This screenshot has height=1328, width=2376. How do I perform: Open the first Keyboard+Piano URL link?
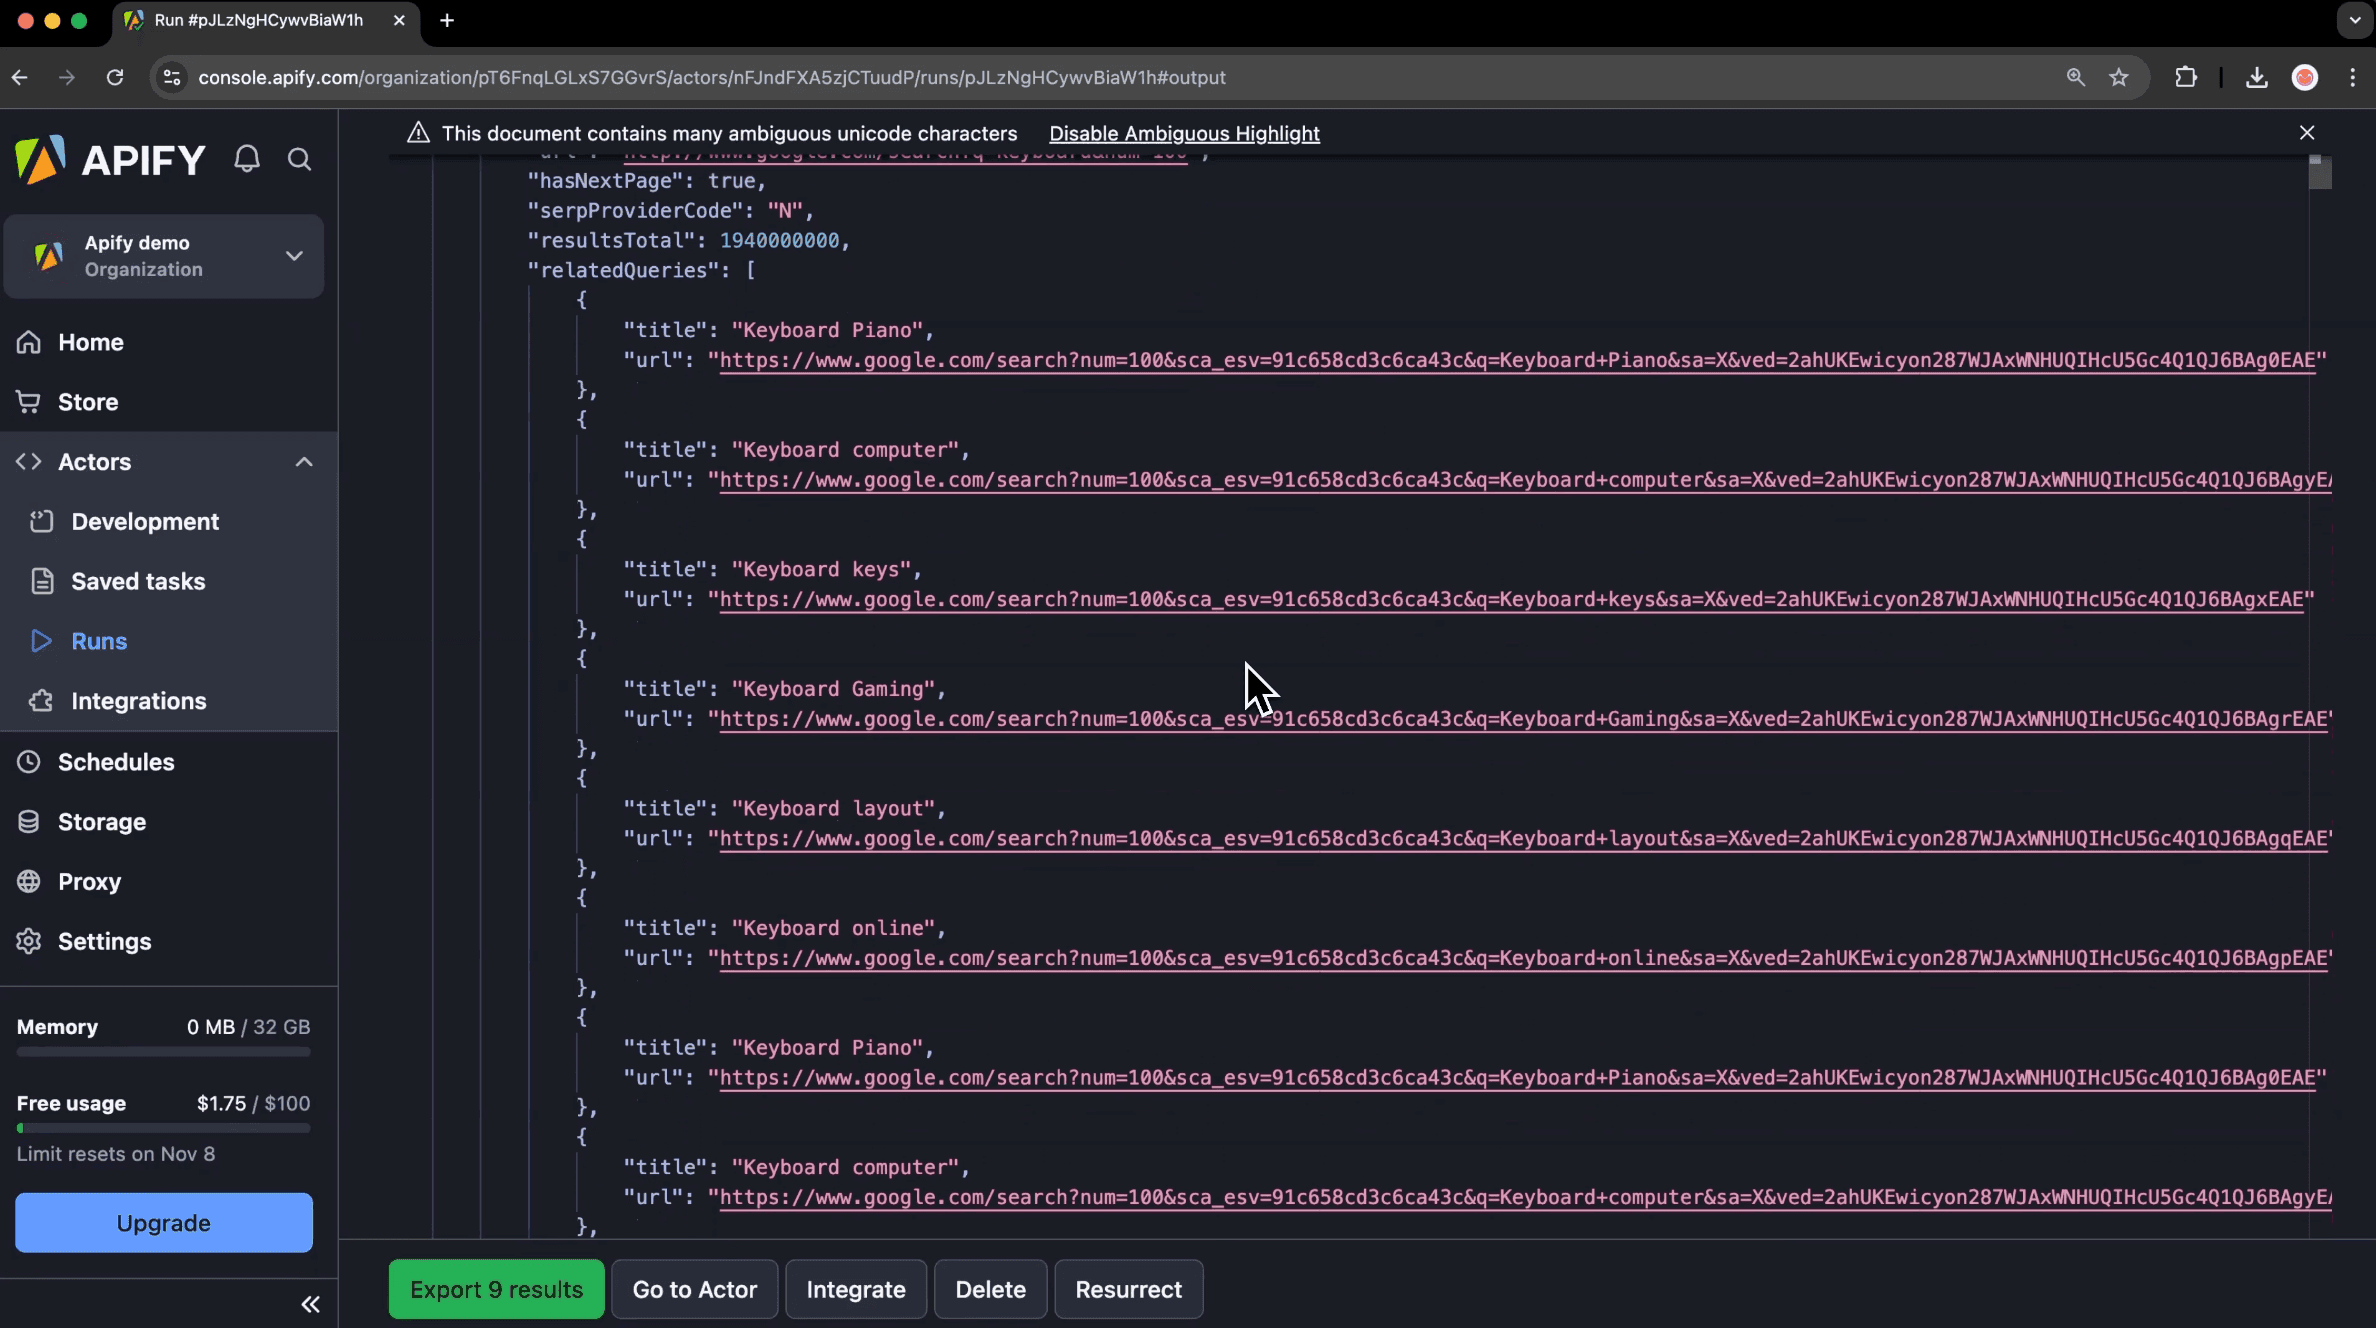1517,360
